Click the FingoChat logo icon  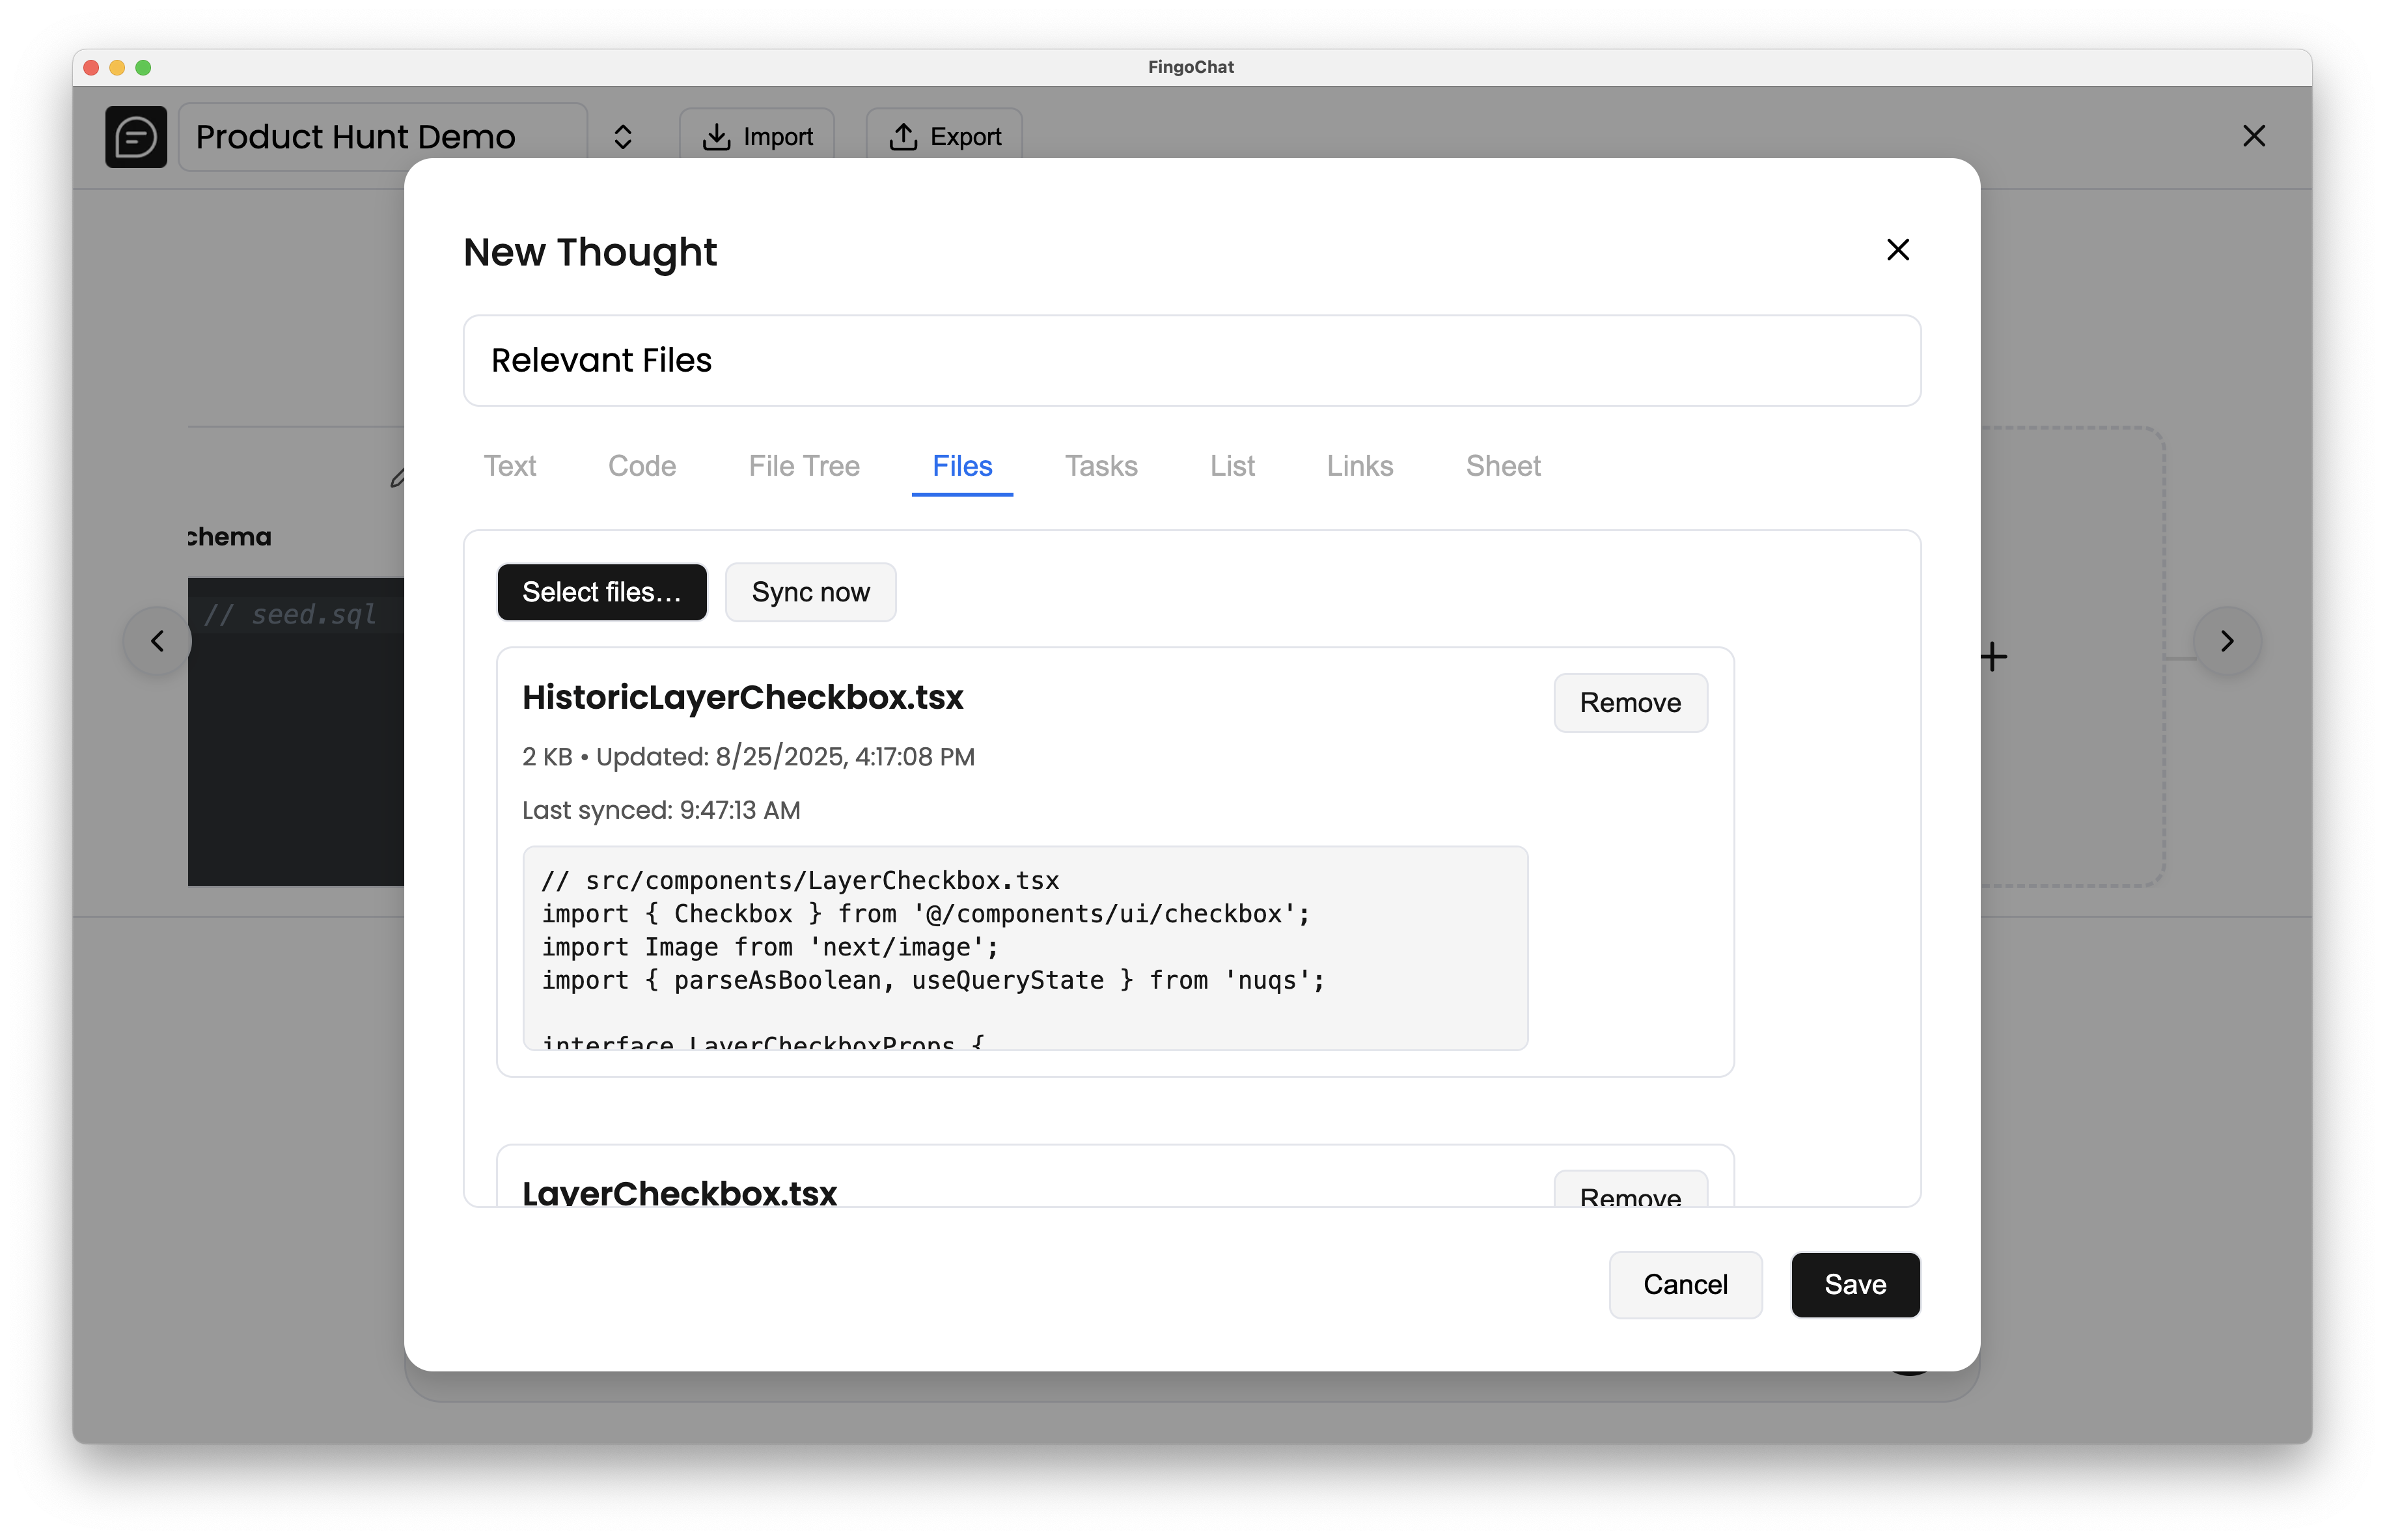click(136, 136)
